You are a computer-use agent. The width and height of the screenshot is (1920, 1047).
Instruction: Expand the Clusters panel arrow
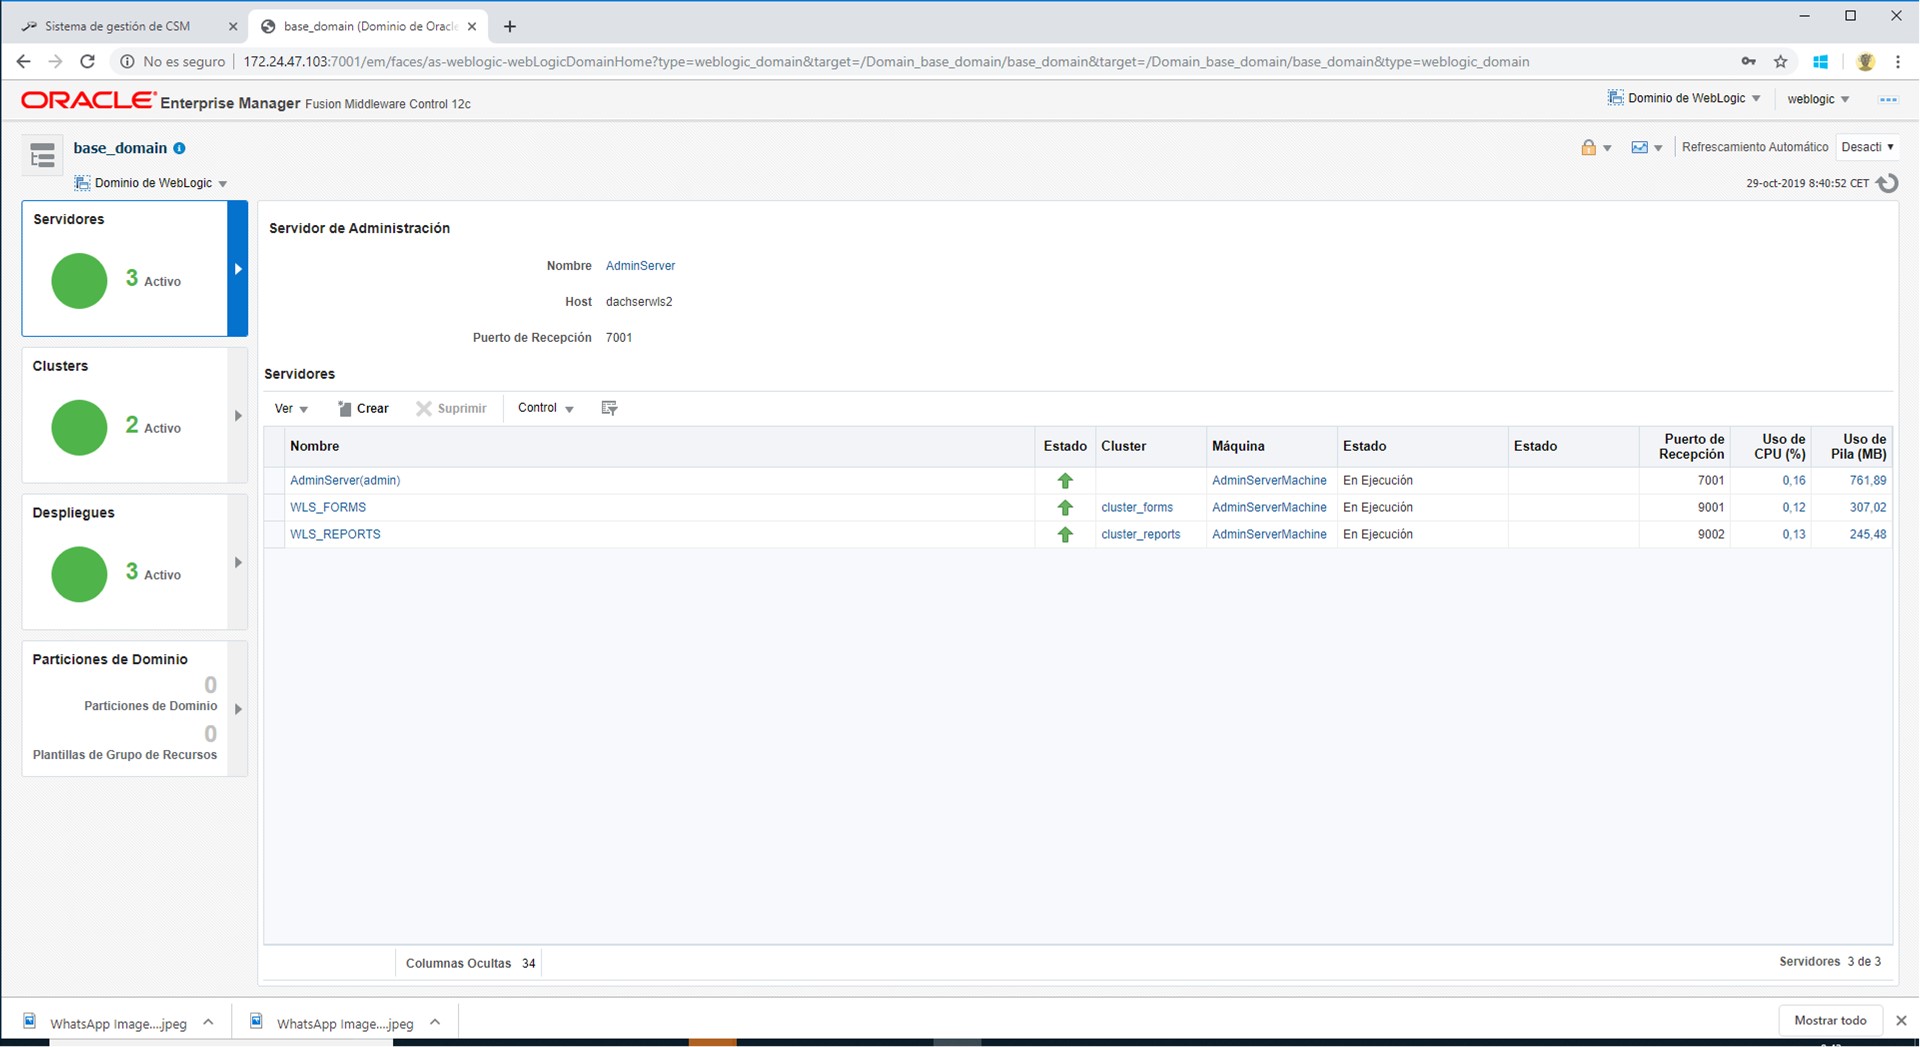[238, 416]
